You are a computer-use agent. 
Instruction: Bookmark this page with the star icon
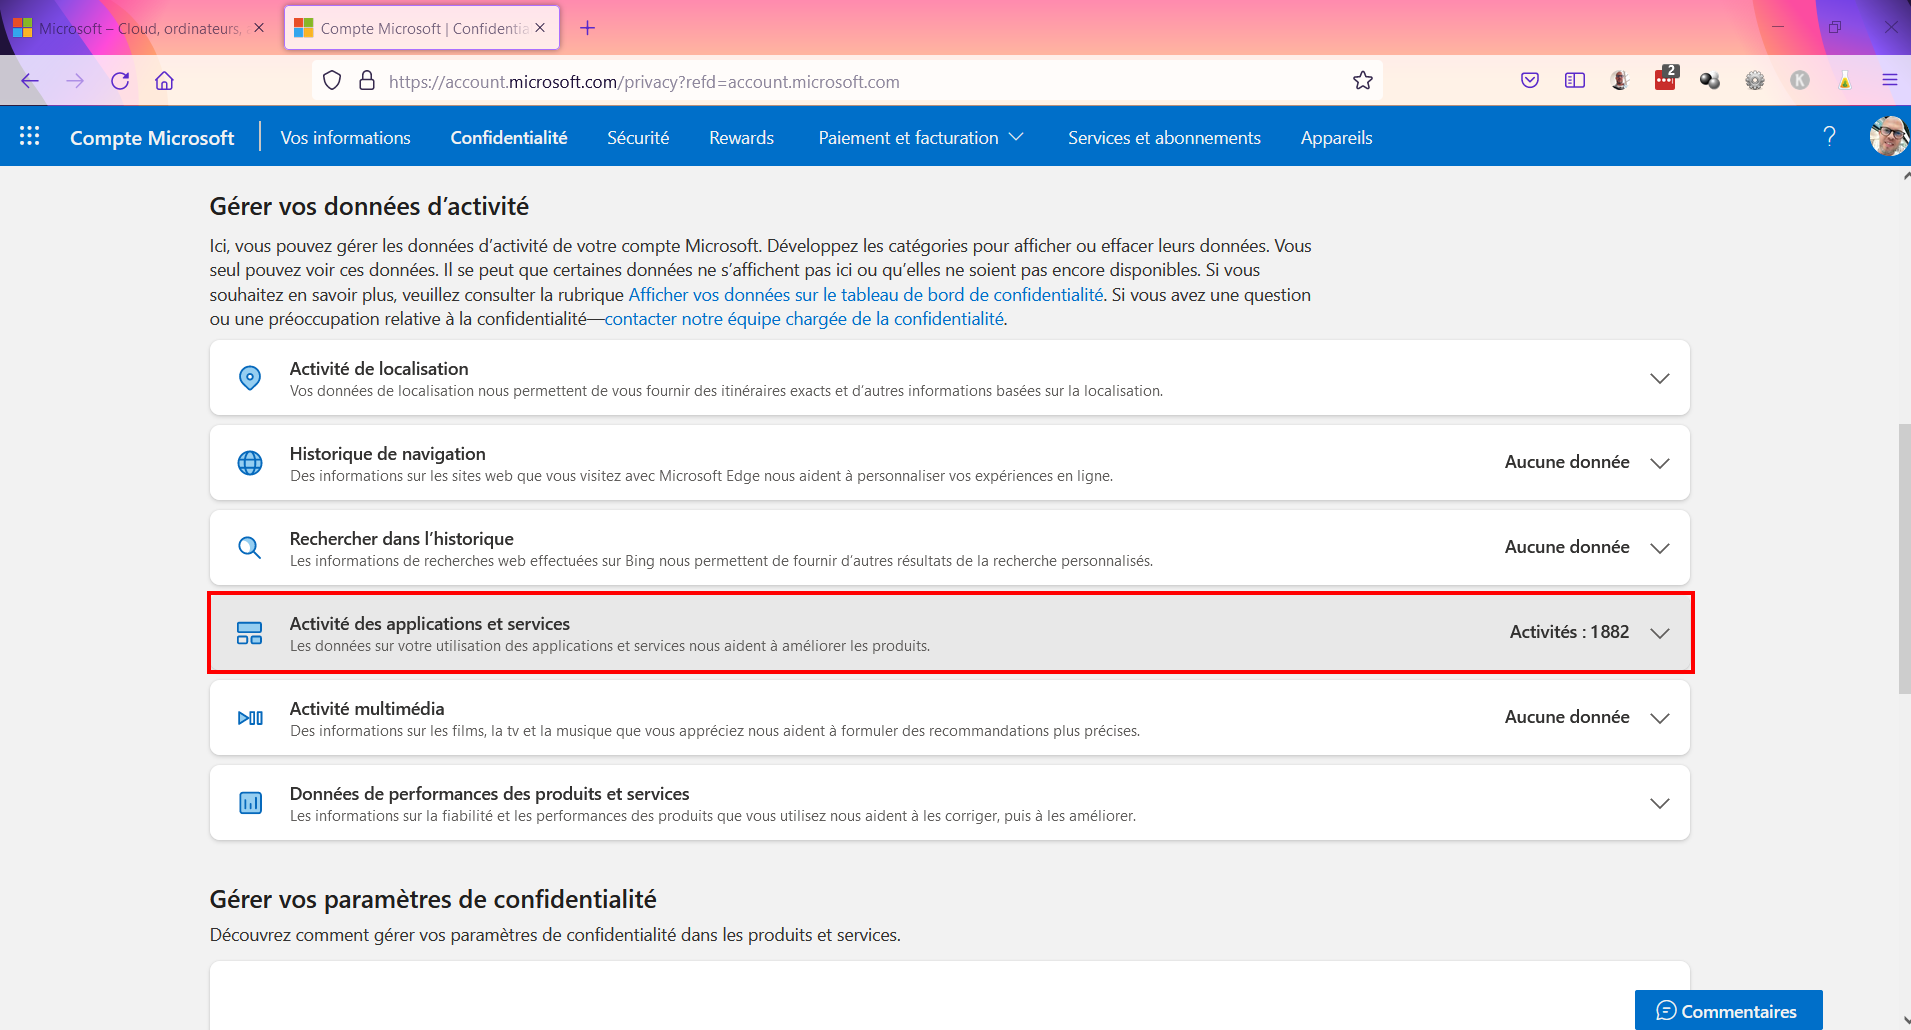pos(1363,81)
